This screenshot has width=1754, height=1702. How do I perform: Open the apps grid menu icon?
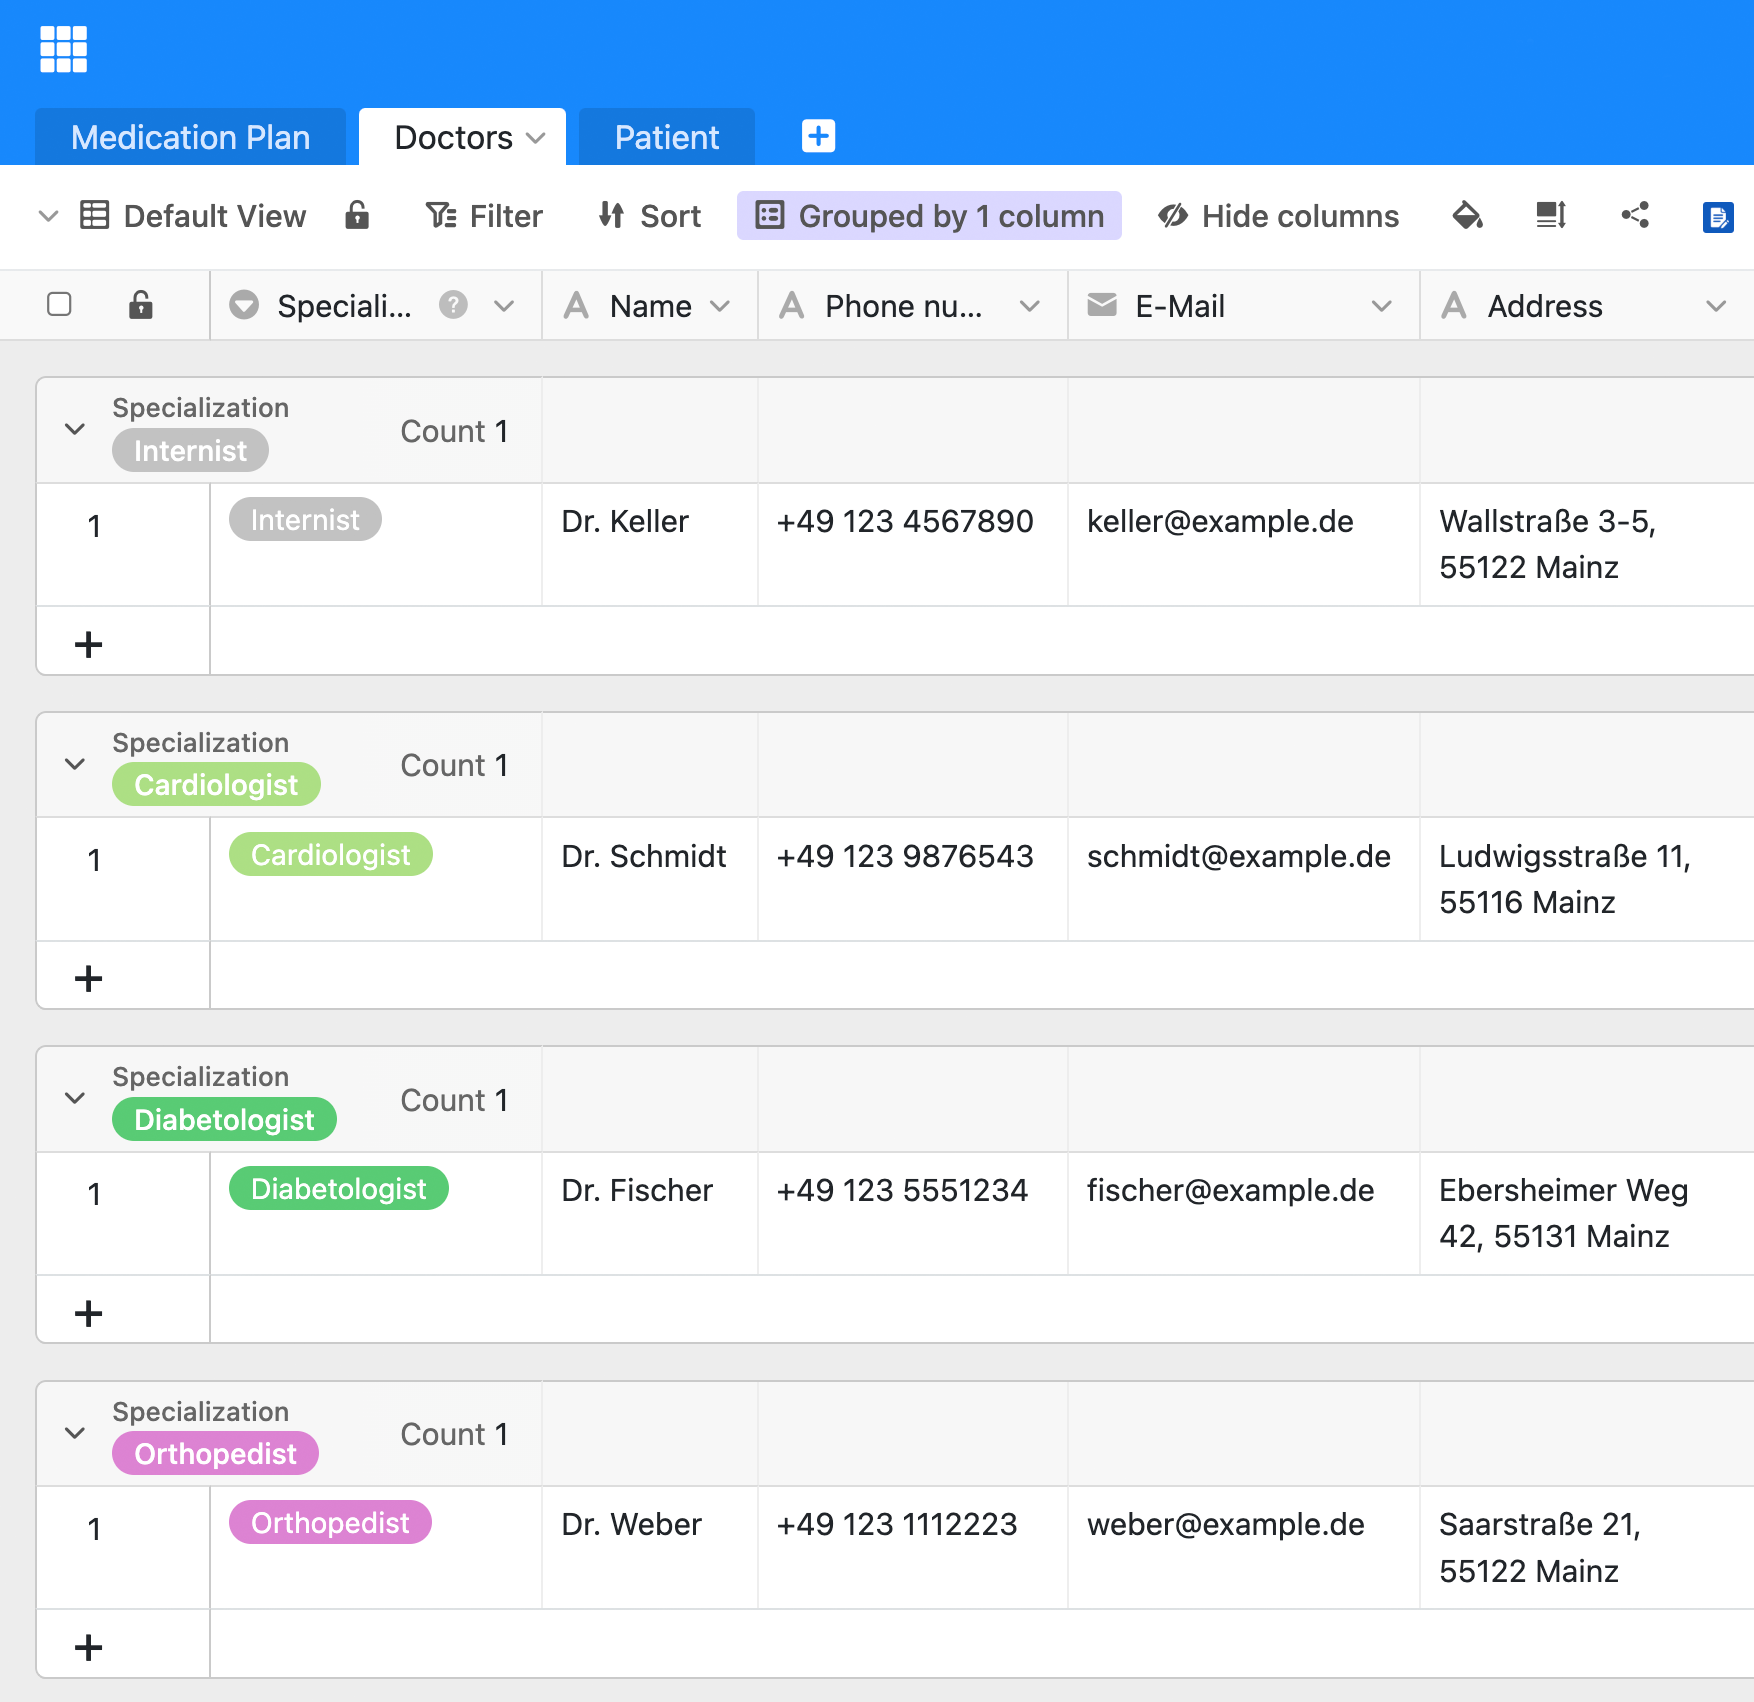pyautogui.click(x=63, y=49)
